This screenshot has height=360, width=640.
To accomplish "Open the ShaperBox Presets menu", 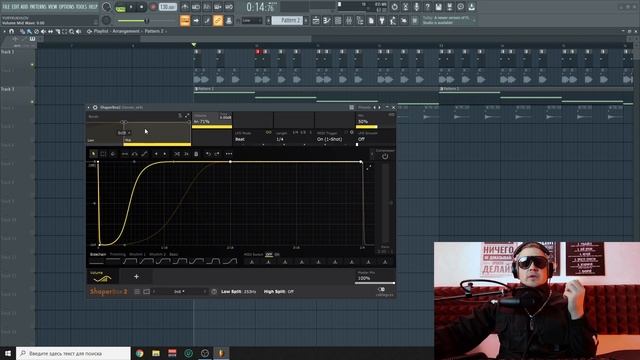I will point(364,107).
